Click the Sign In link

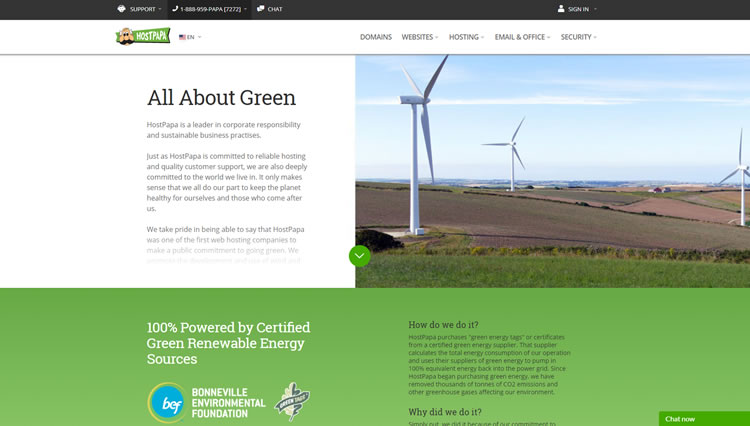click(578, 9)
